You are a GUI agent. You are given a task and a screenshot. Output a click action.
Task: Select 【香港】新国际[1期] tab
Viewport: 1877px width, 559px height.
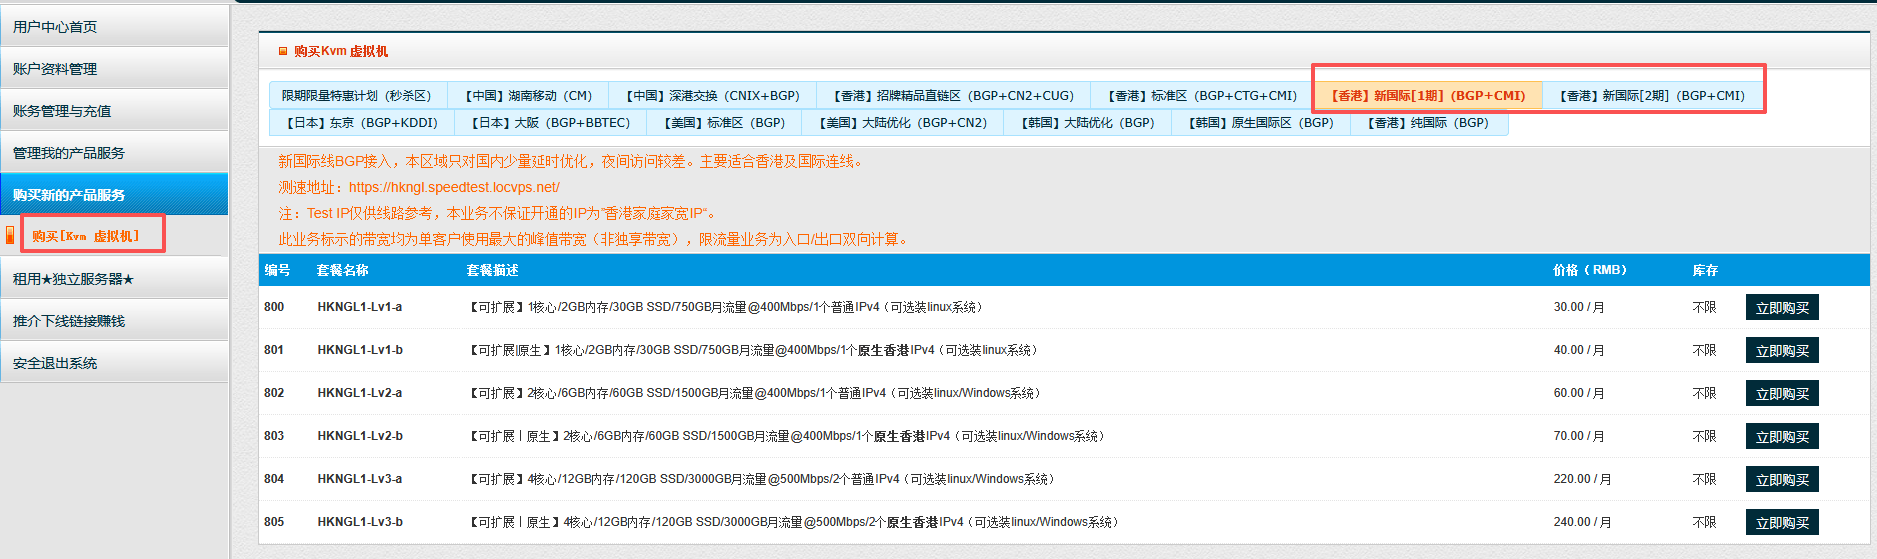point(1427,95)
